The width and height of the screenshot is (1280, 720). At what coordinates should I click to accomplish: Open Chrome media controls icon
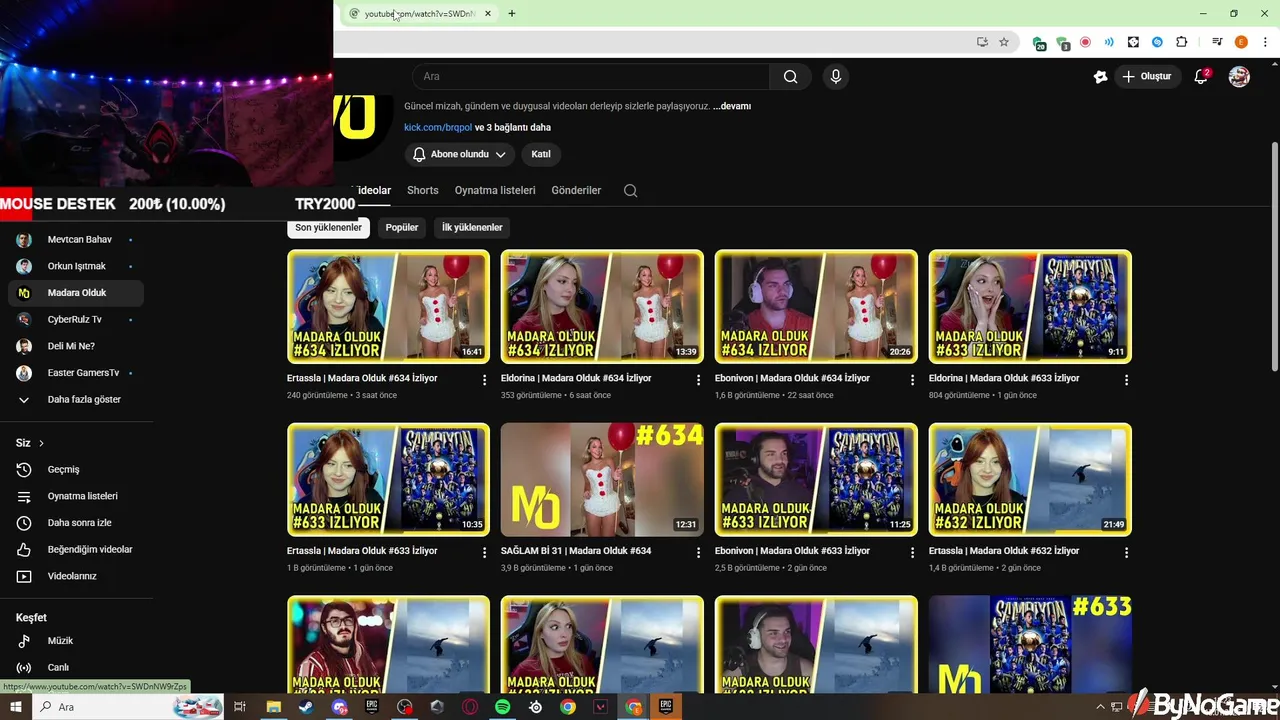click(x=1217, y=42)
